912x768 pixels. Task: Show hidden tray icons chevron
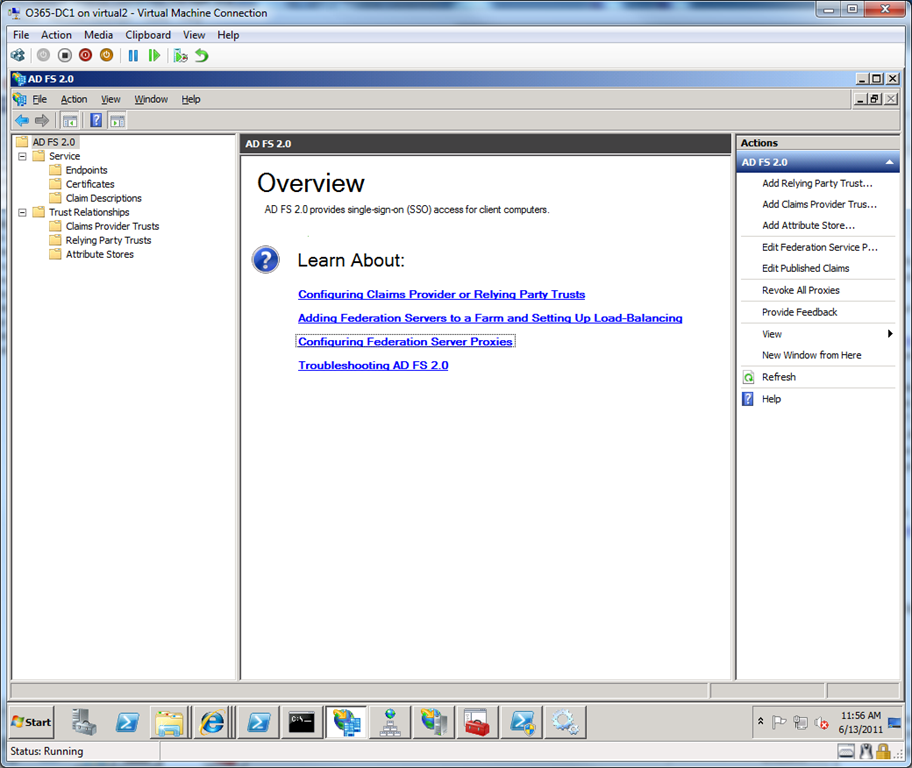pos(760,721)
